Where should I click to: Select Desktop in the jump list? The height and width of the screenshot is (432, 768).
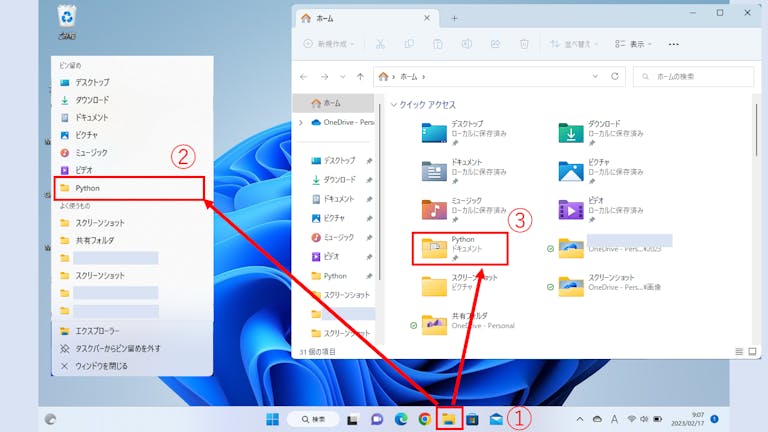click(x=132, y=82)
